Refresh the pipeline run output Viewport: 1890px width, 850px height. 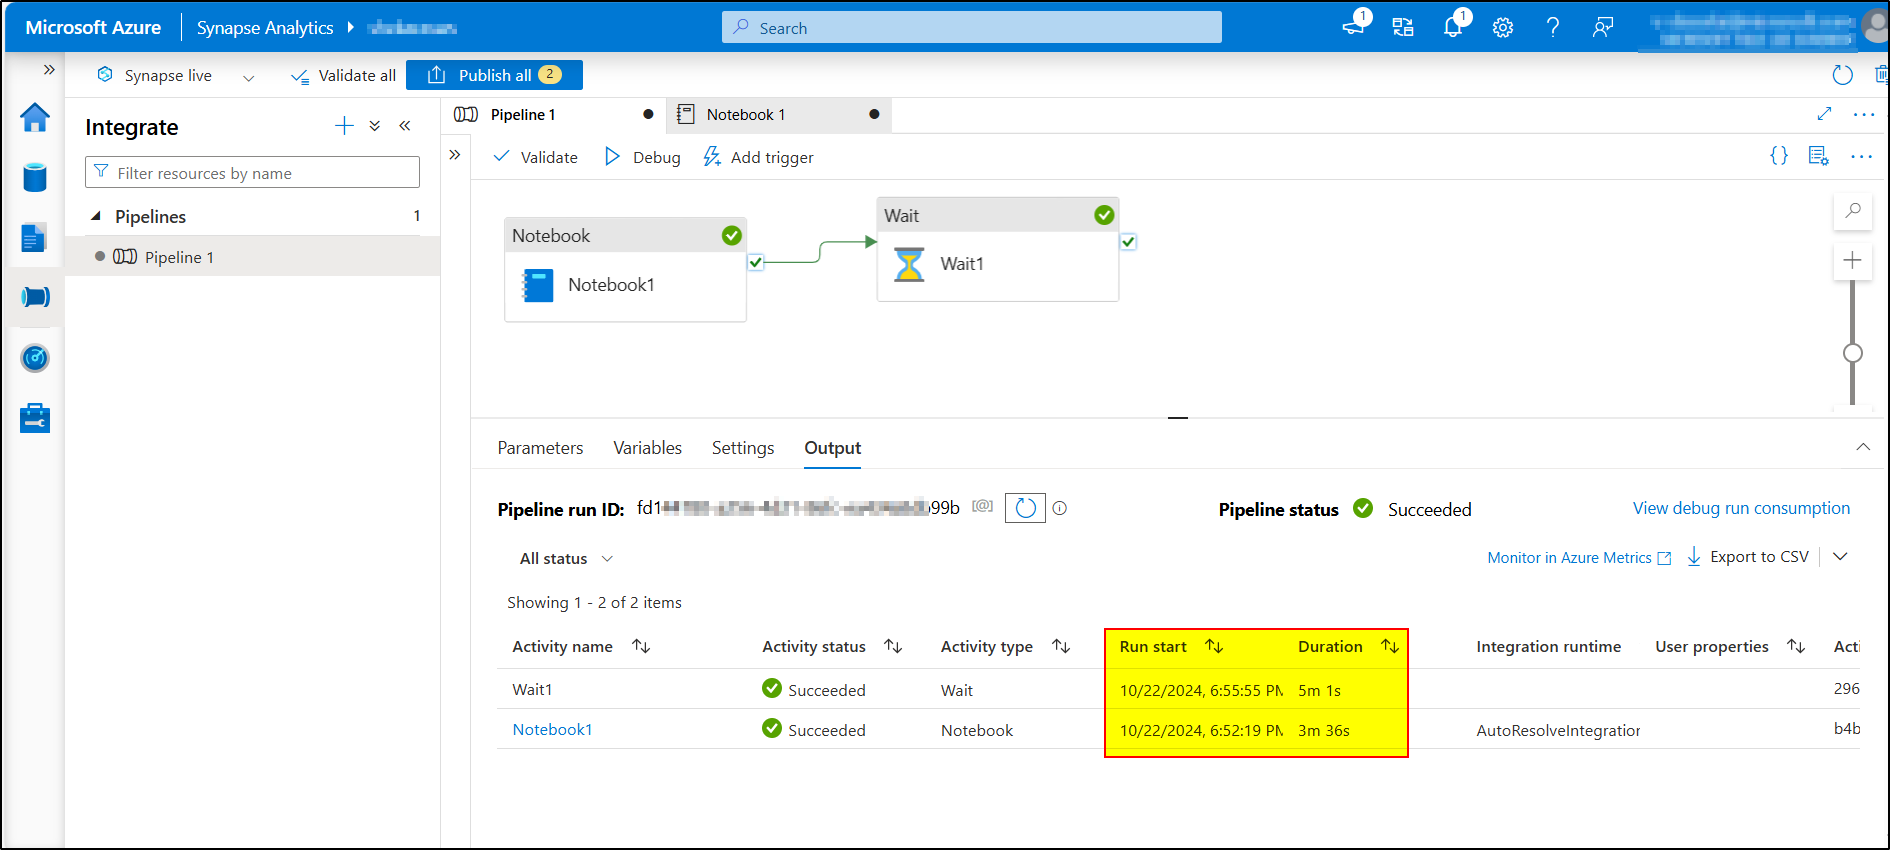click(1025, 508)
